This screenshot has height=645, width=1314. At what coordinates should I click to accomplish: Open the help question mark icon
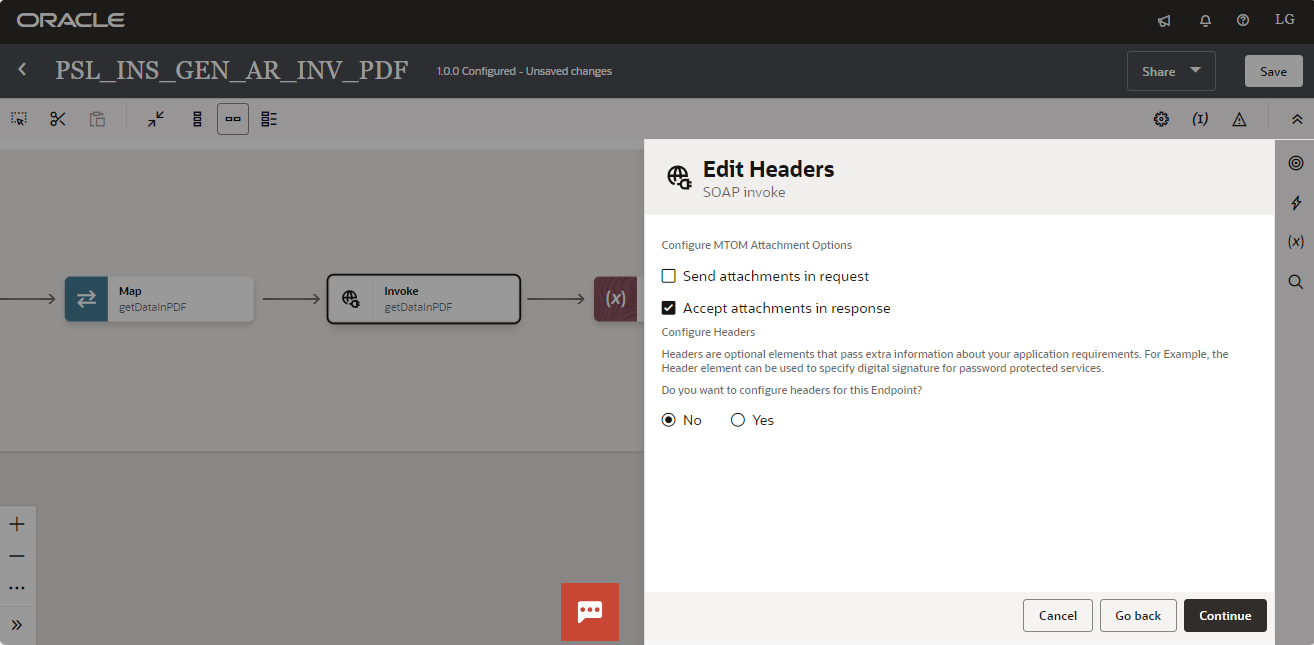(x=1243, y=21)
